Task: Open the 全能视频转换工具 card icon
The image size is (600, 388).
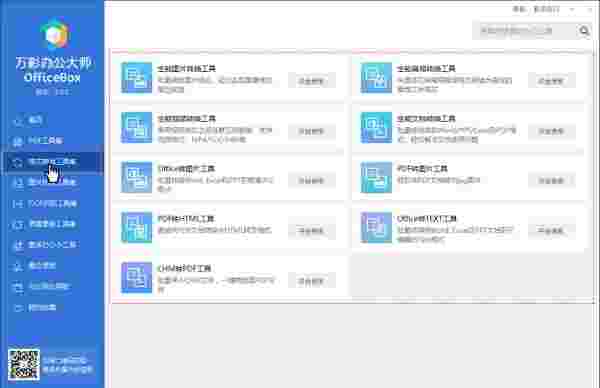Action: 136,127
